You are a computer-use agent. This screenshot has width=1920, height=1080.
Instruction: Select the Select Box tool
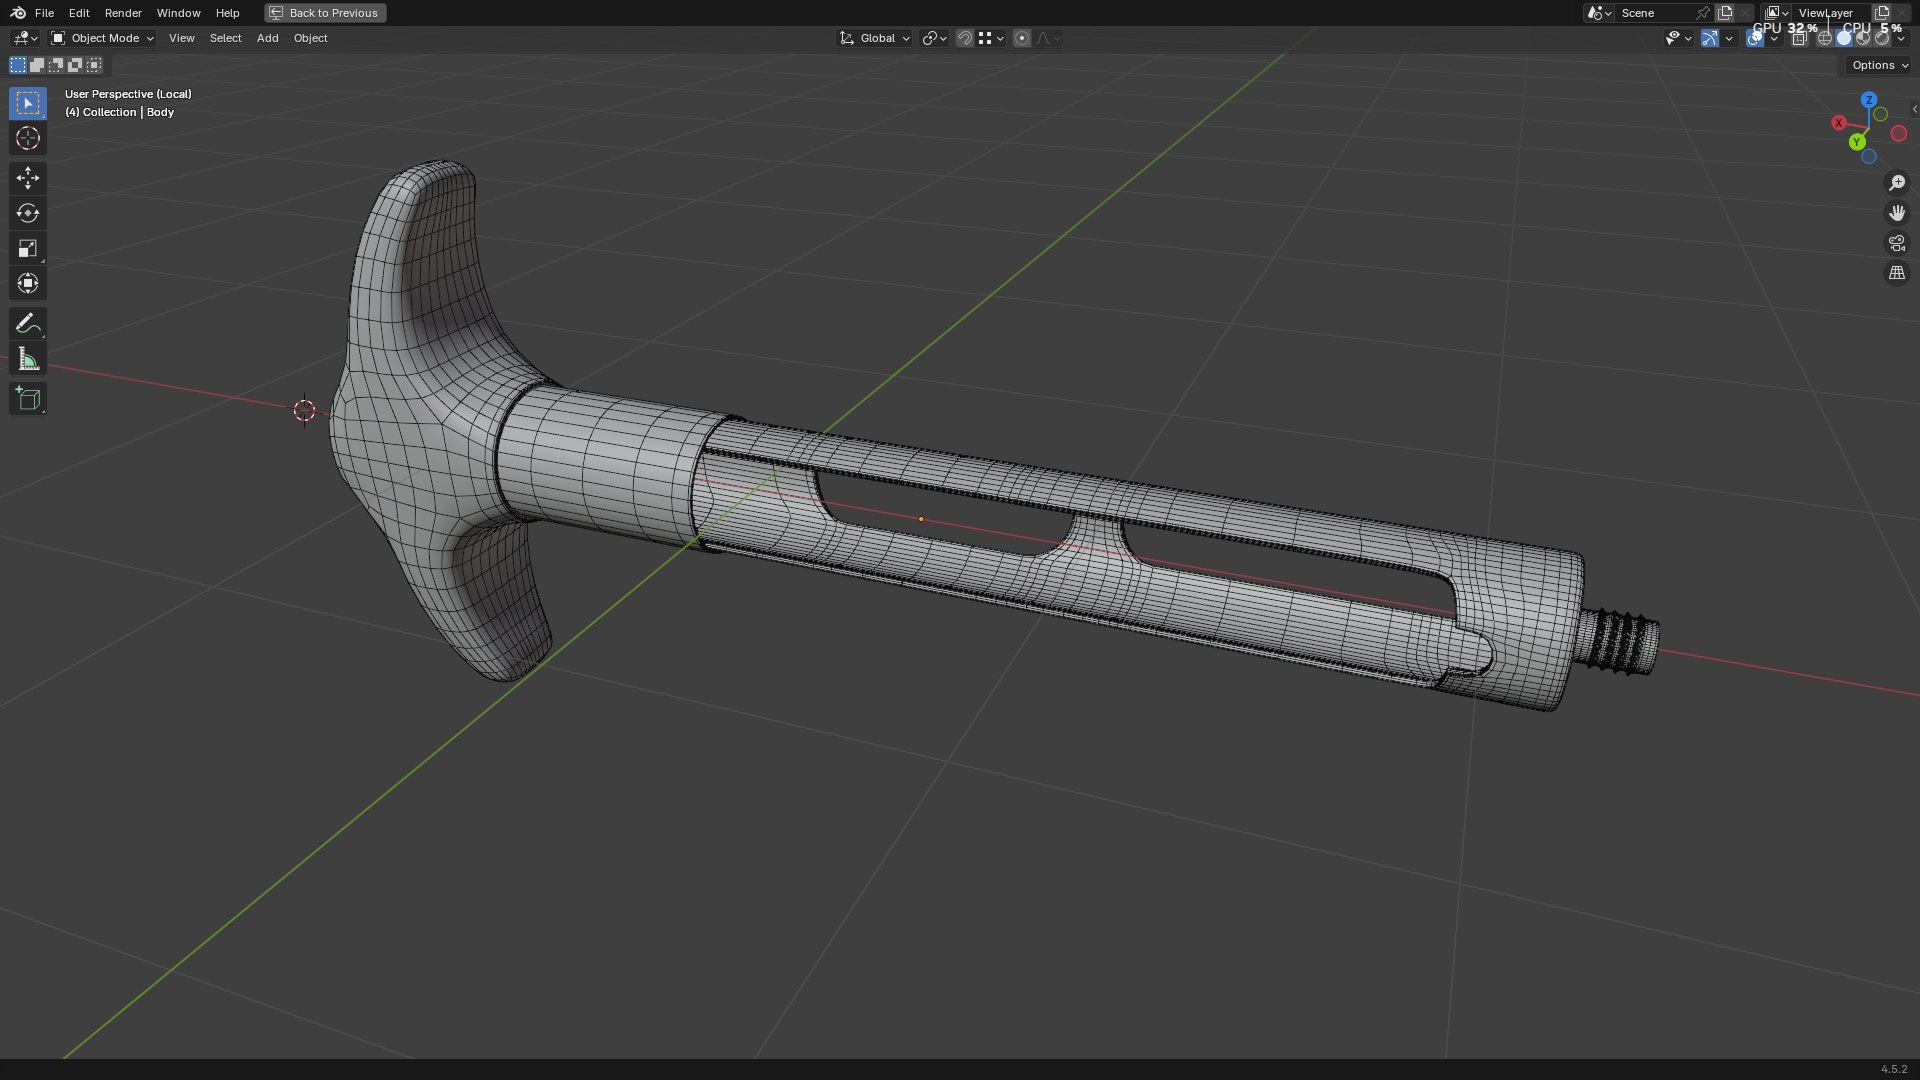28,103
